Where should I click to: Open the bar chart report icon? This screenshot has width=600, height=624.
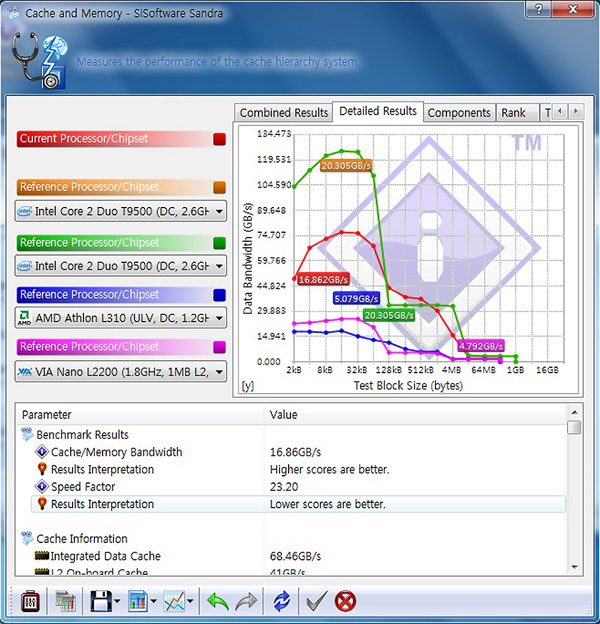138,601
